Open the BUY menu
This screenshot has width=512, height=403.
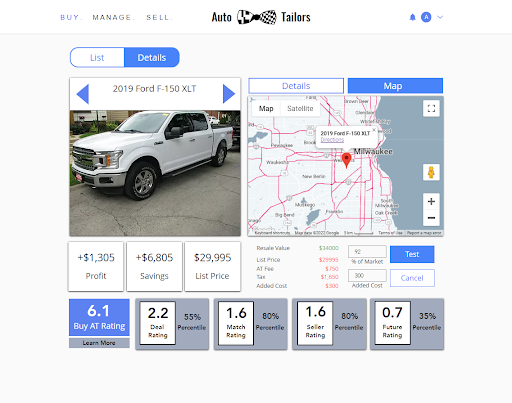[71, 17]
